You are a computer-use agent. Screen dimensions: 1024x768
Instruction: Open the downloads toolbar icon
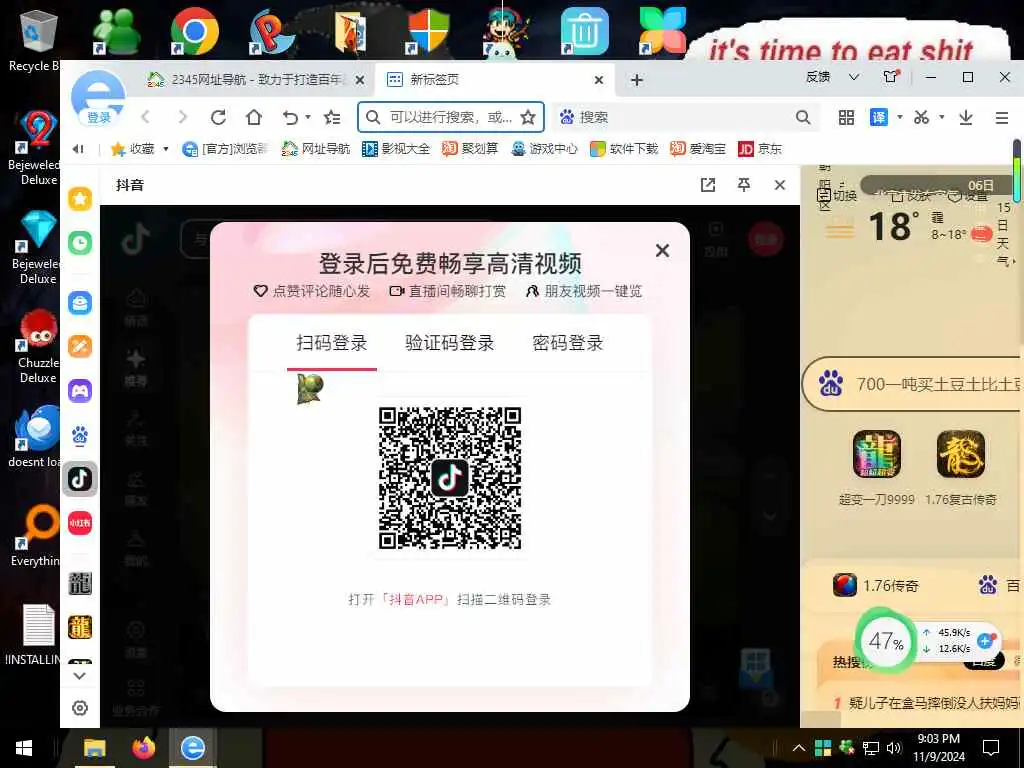pos(966,118)
